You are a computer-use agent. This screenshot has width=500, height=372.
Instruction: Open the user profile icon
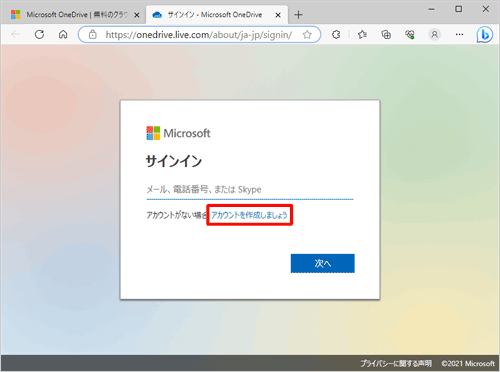click(434, 34)
